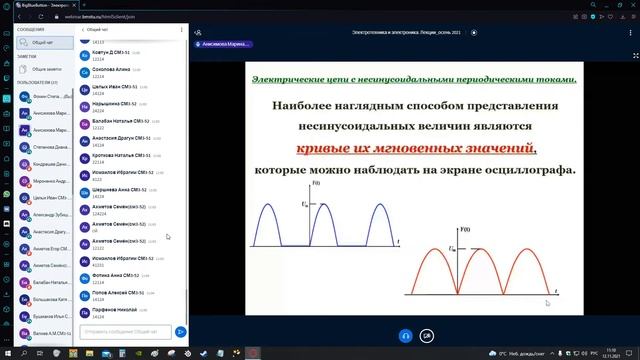The height and width of the screenshot is (360, 640).
Task: Toggle the share webcam button
Action: point(427,336)
